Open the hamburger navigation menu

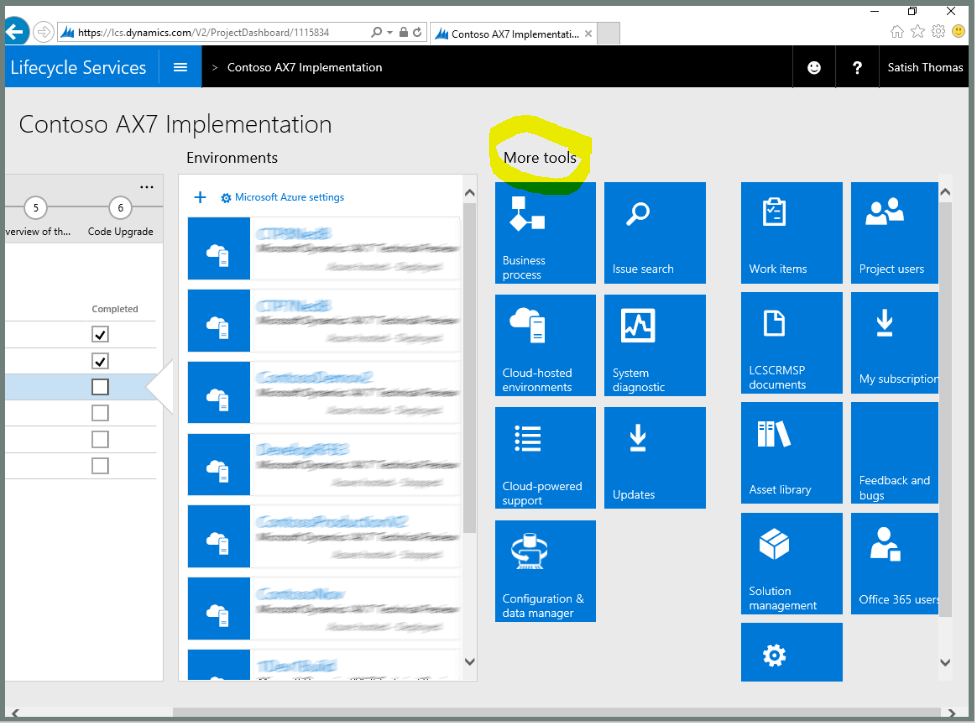coord(180,67)
